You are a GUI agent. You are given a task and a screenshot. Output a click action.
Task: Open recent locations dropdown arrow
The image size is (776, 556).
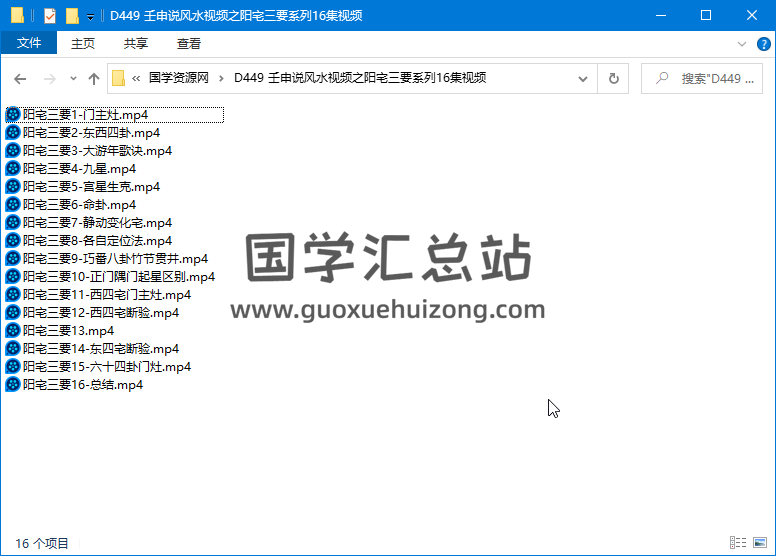(x=73, y=79)
